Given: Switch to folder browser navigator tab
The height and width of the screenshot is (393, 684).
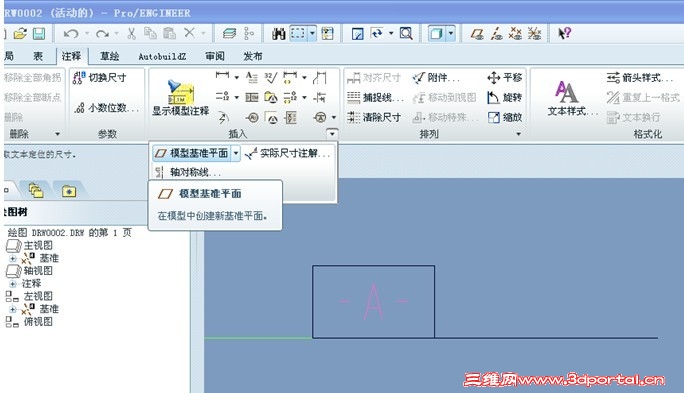Looking at the screenshot, I should point(36,190).
